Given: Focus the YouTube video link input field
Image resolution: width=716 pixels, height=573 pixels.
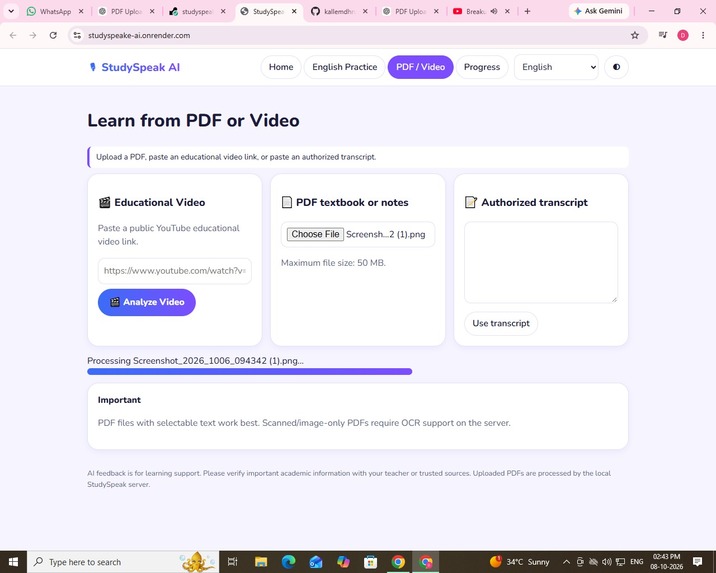Looking at the screenshot, I should tap(174, 271).
